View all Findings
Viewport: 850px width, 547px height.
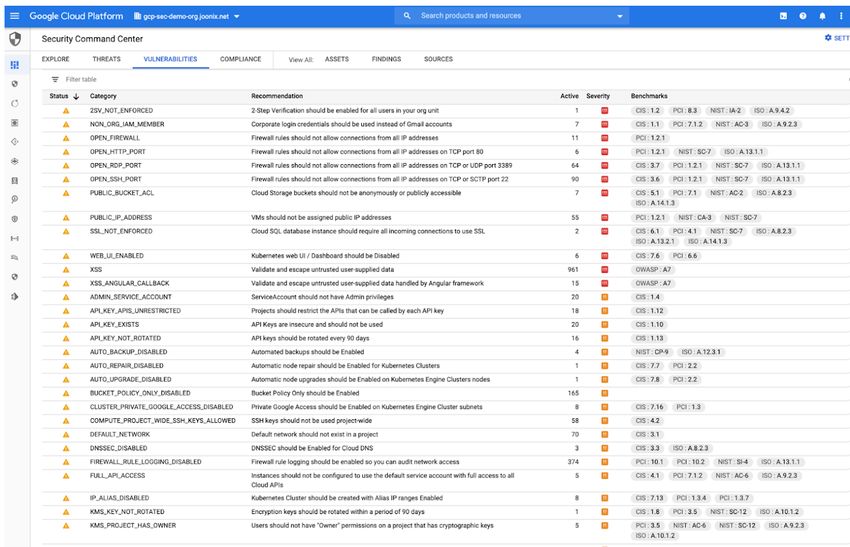(x=387, y=59)
